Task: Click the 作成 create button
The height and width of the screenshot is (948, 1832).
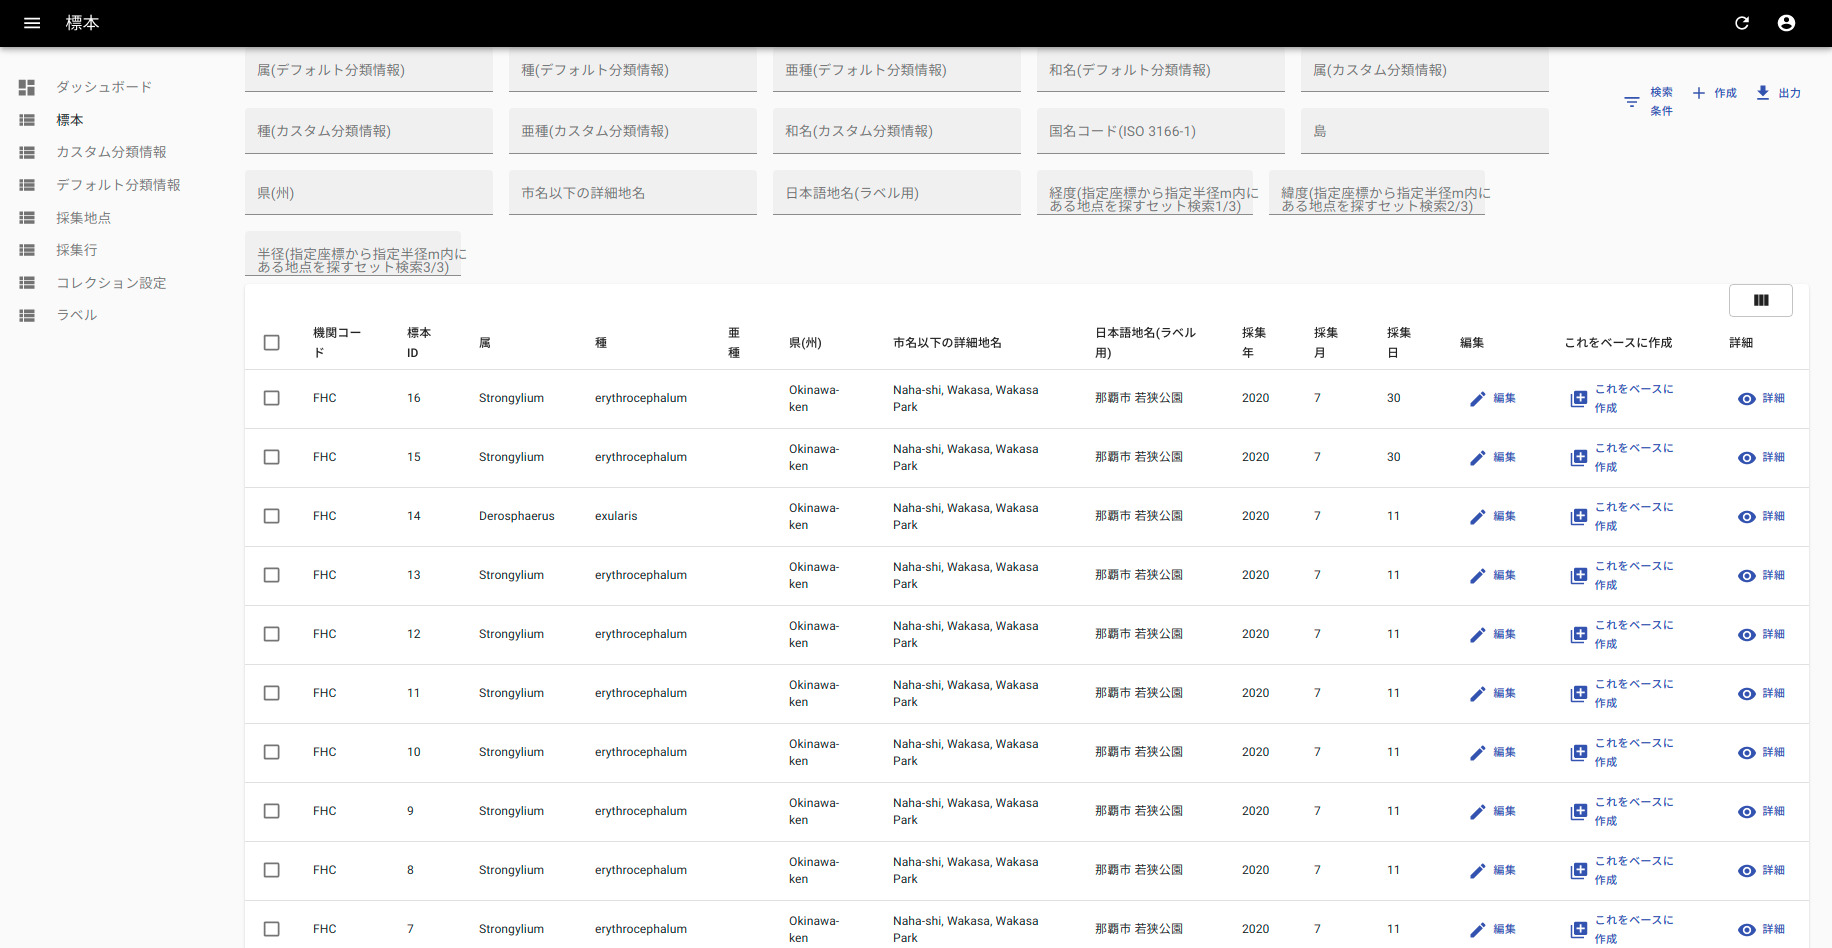Action: click(x=1714, y=93)
